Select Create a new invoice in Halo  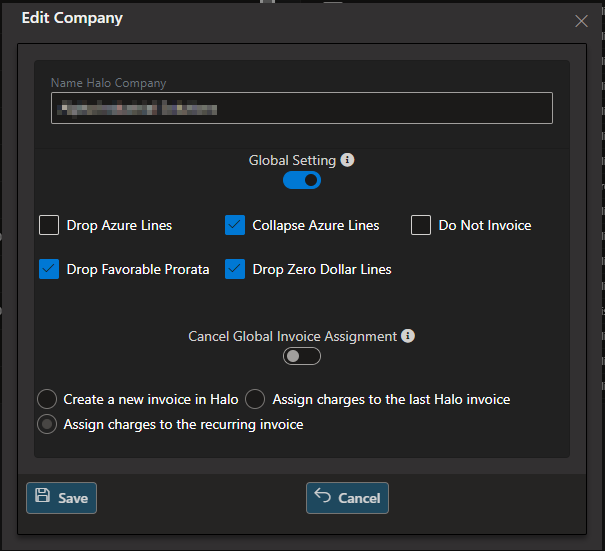tap(47, 399)
